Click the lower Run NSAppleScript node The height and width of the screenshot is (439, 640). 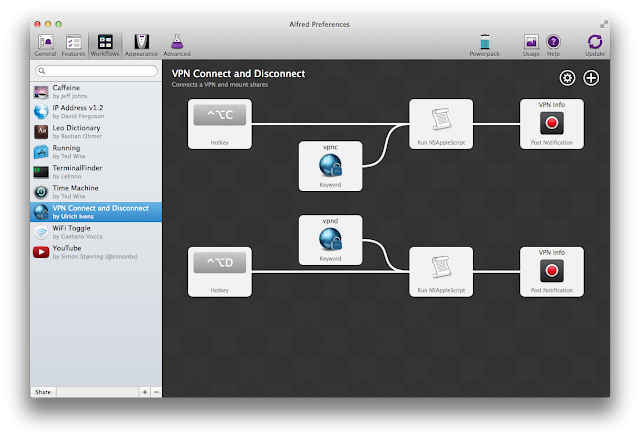point(441,272)
